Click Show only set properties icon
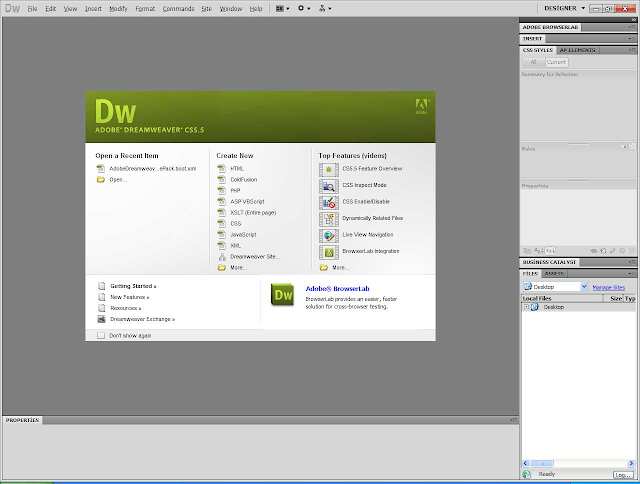640x484 pixels. point(550,251)
